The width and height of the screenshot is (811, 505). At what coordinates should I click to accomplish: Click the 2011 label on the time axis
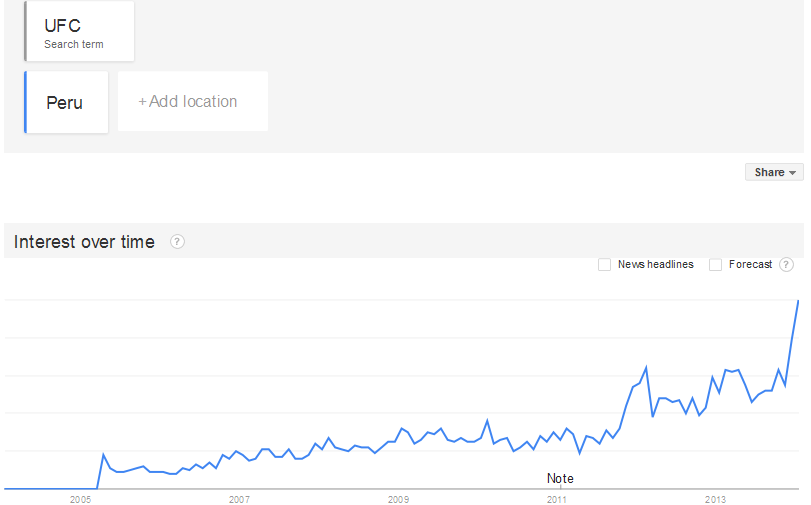tap(557, 498)
